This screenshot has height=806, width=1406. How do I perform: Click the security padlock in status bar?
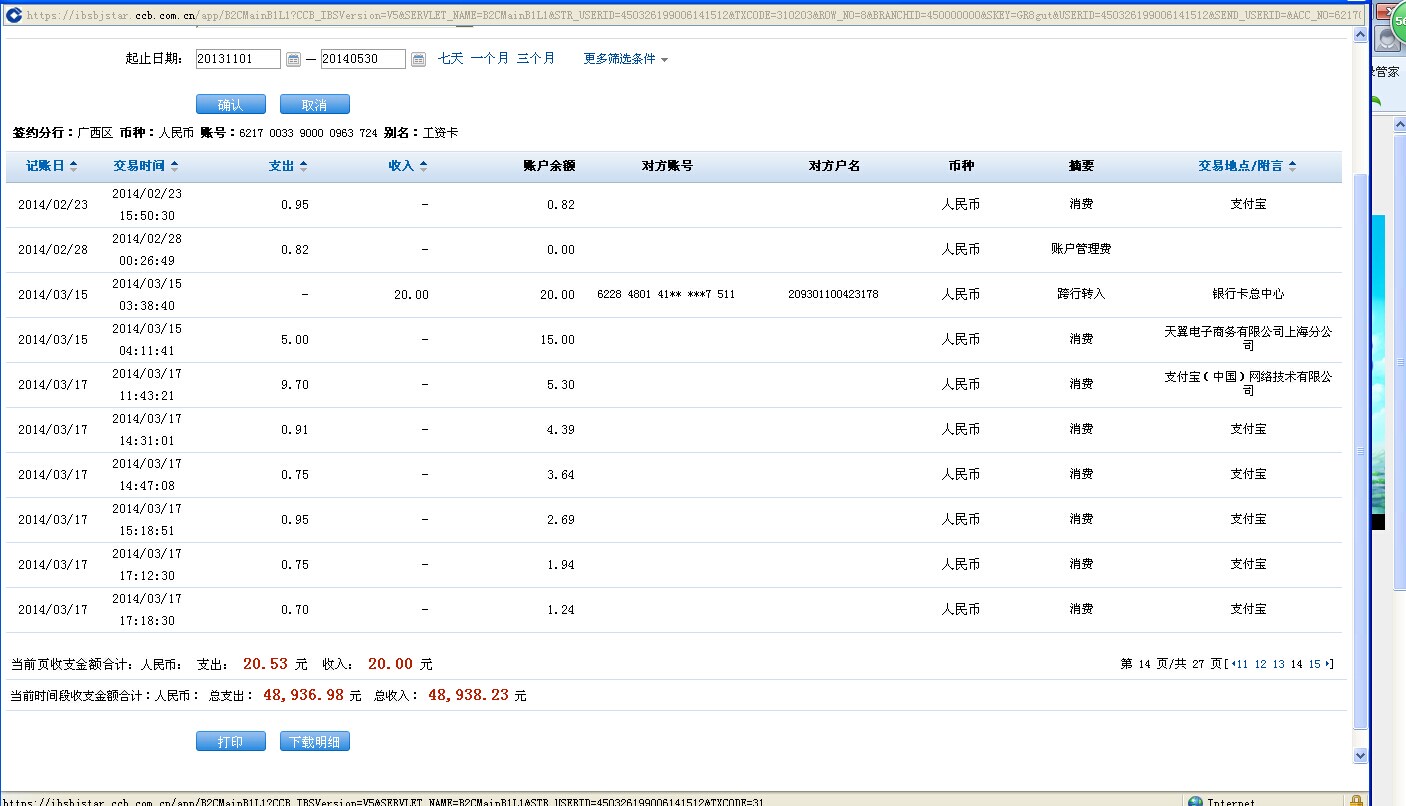coord(1356,801)
